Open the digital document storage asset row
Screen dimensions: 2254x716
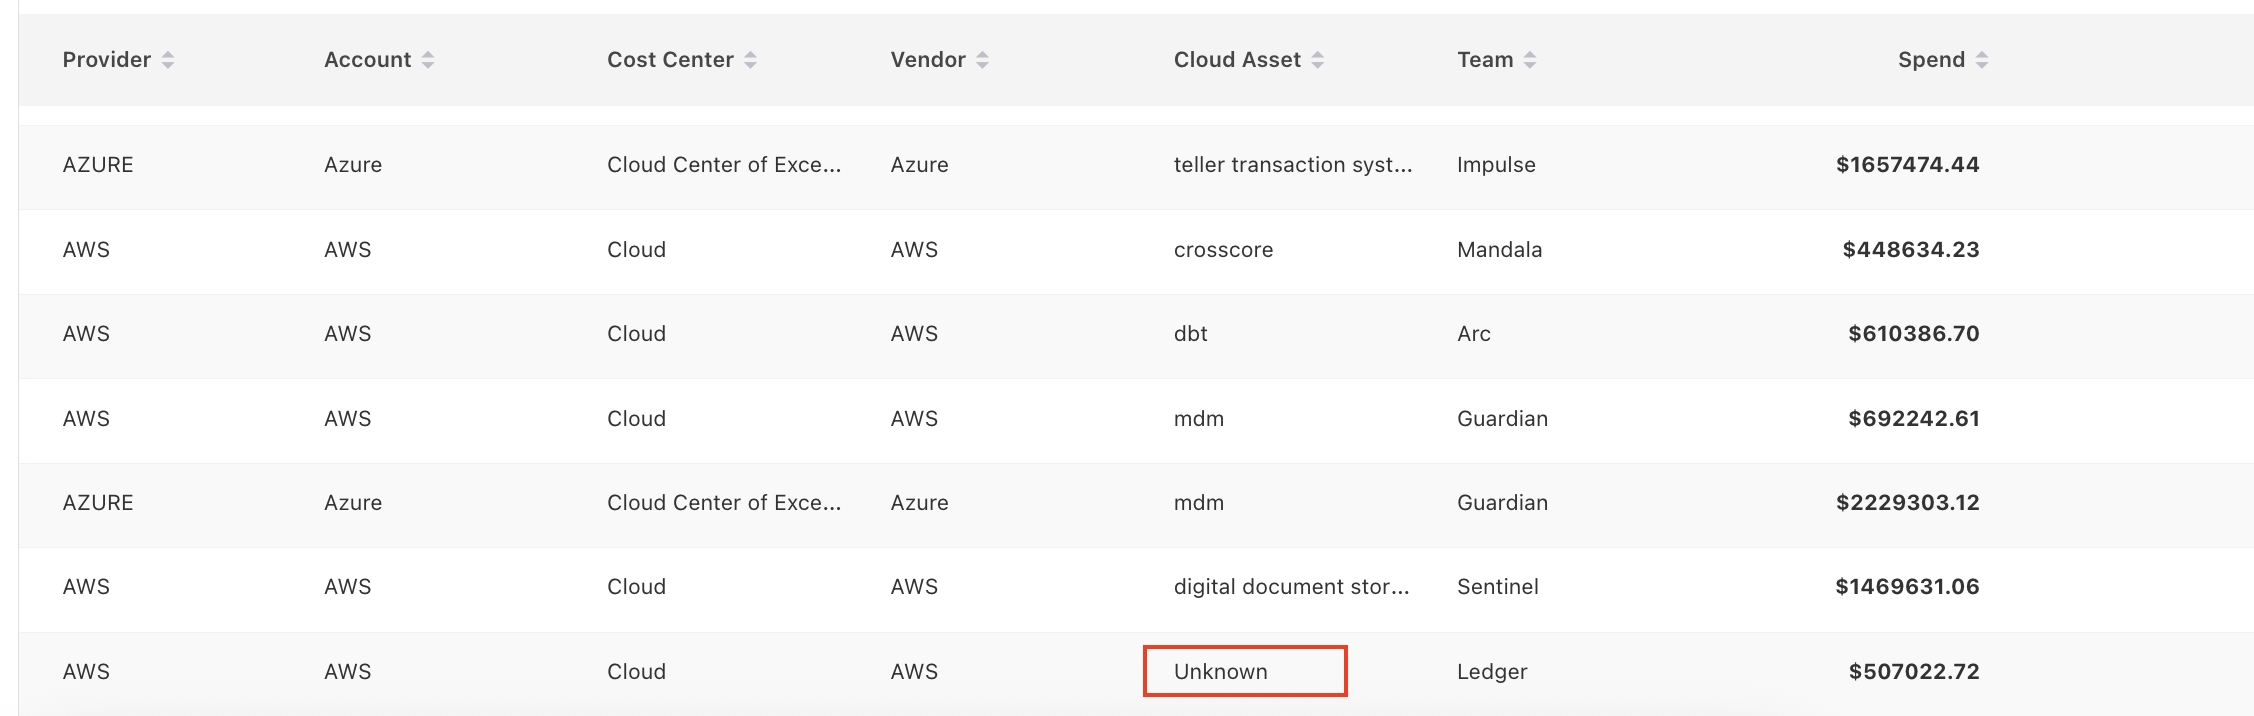1290,587
